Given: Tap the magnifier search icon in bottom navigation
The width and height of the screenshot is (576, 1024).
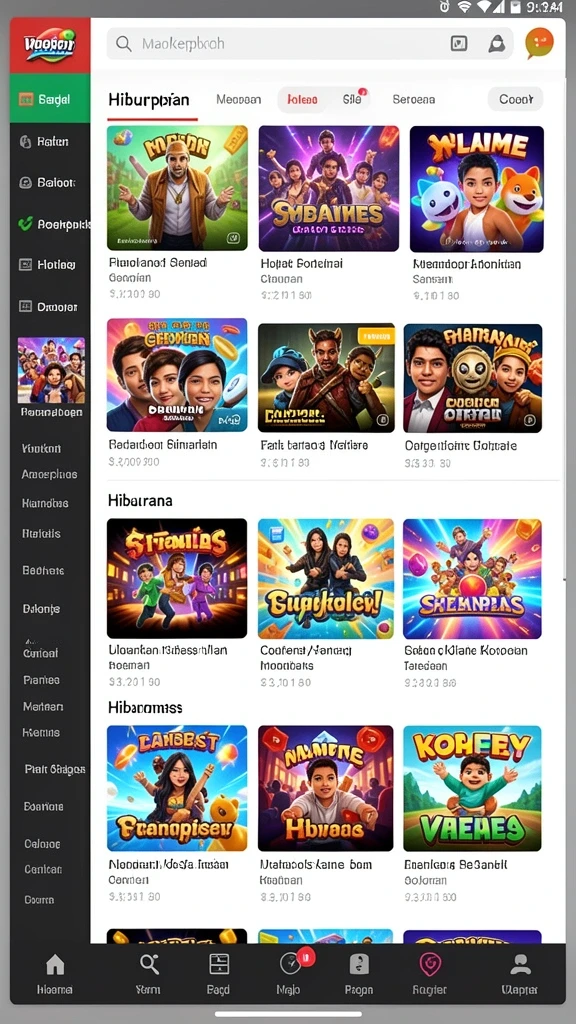Looking at the screenshot, I should [x=149, y=973].
